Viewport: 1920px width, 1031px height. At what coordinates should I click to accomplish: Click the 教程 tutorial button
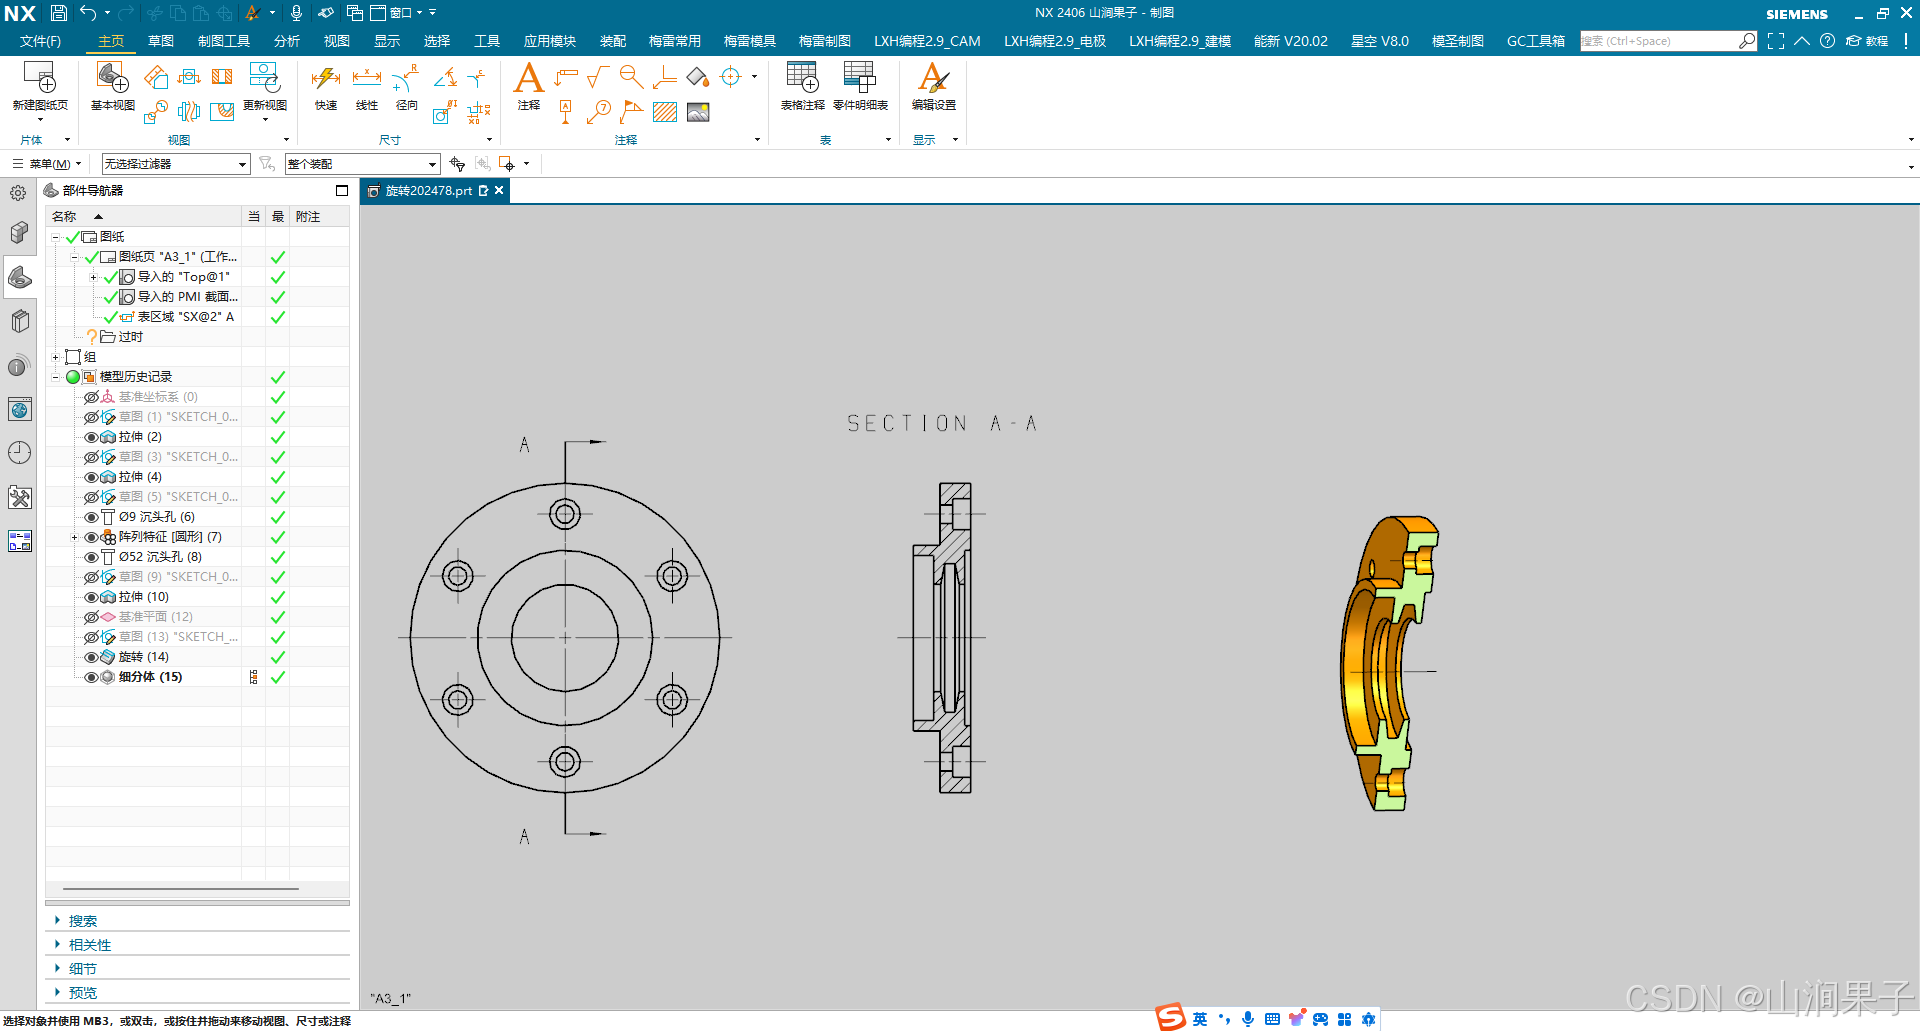click(1867, 41)
